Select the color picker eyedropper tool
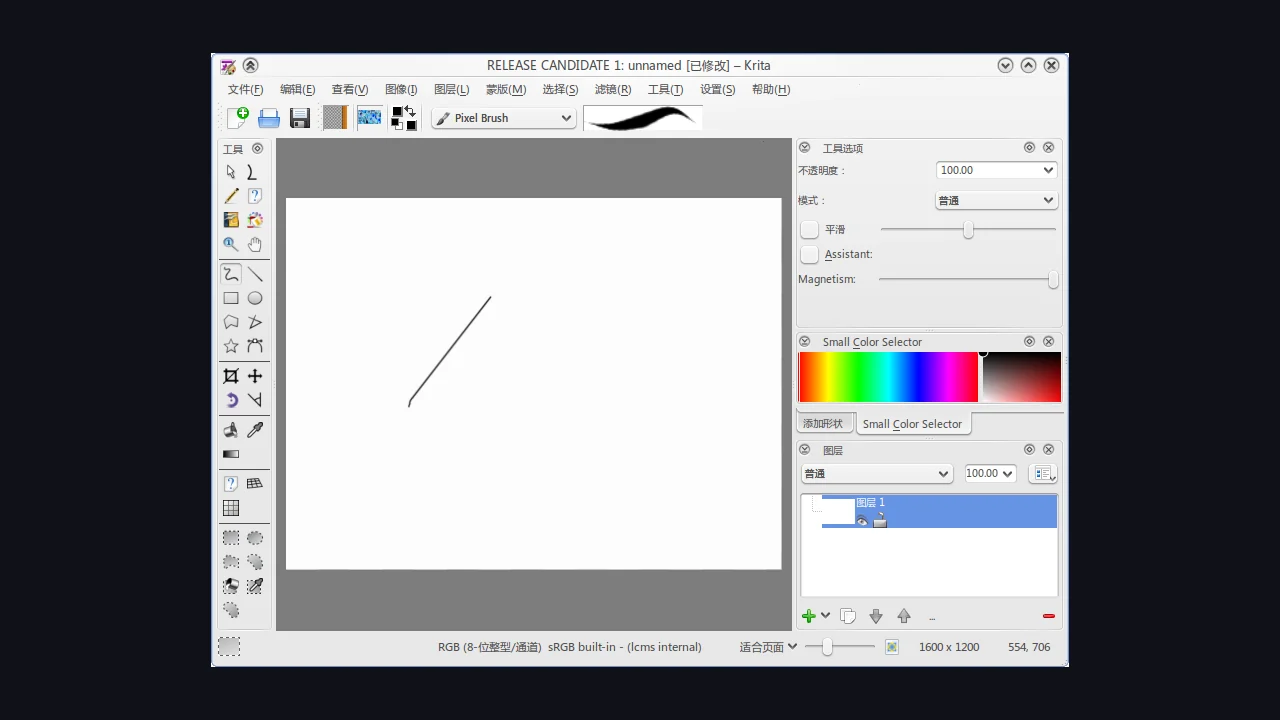 pos(255,430)
